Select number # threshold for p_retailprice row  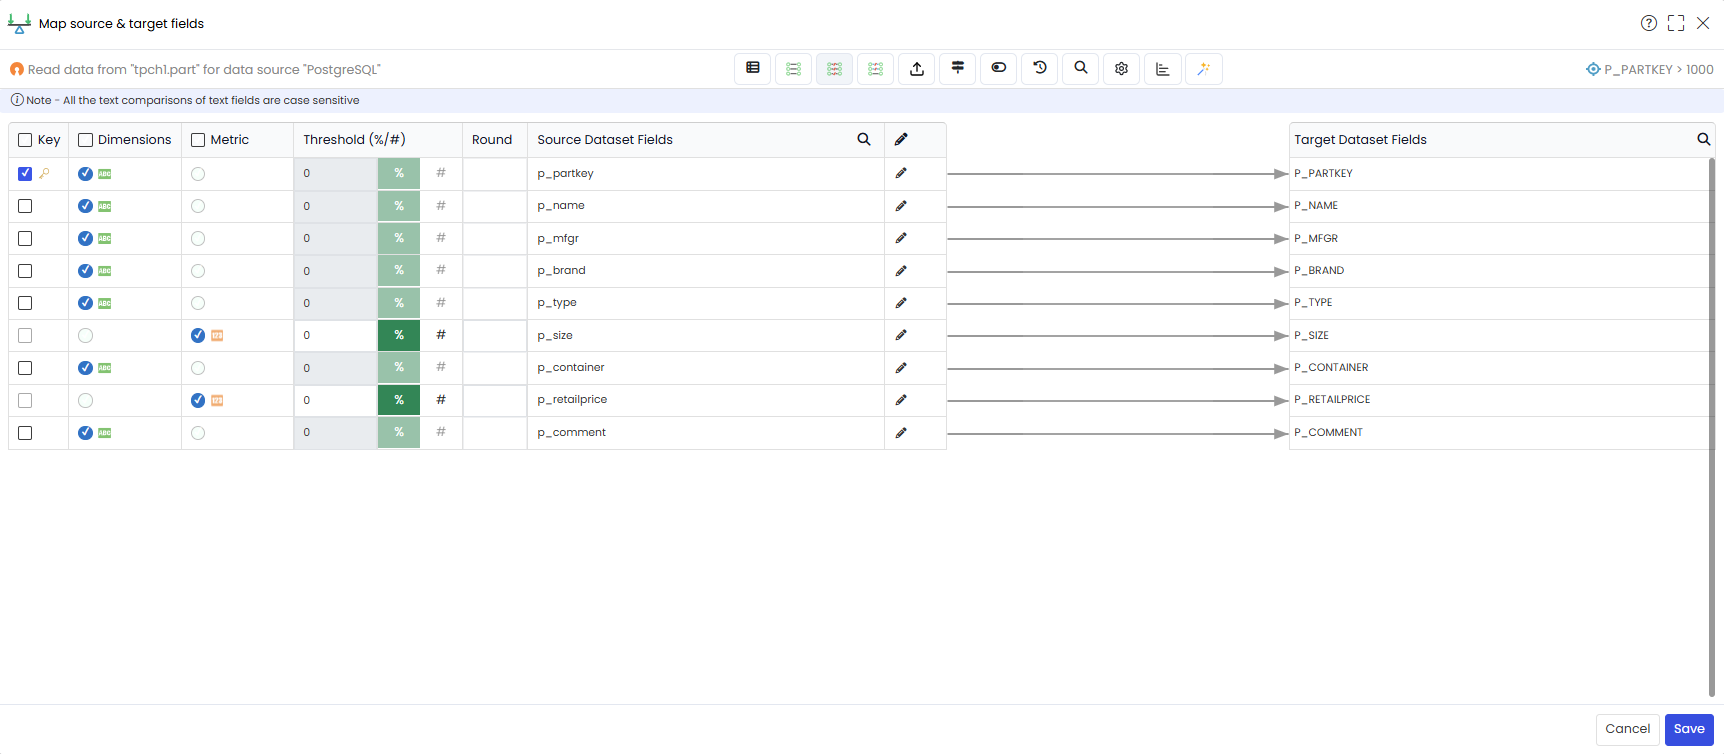click(441, 400)
